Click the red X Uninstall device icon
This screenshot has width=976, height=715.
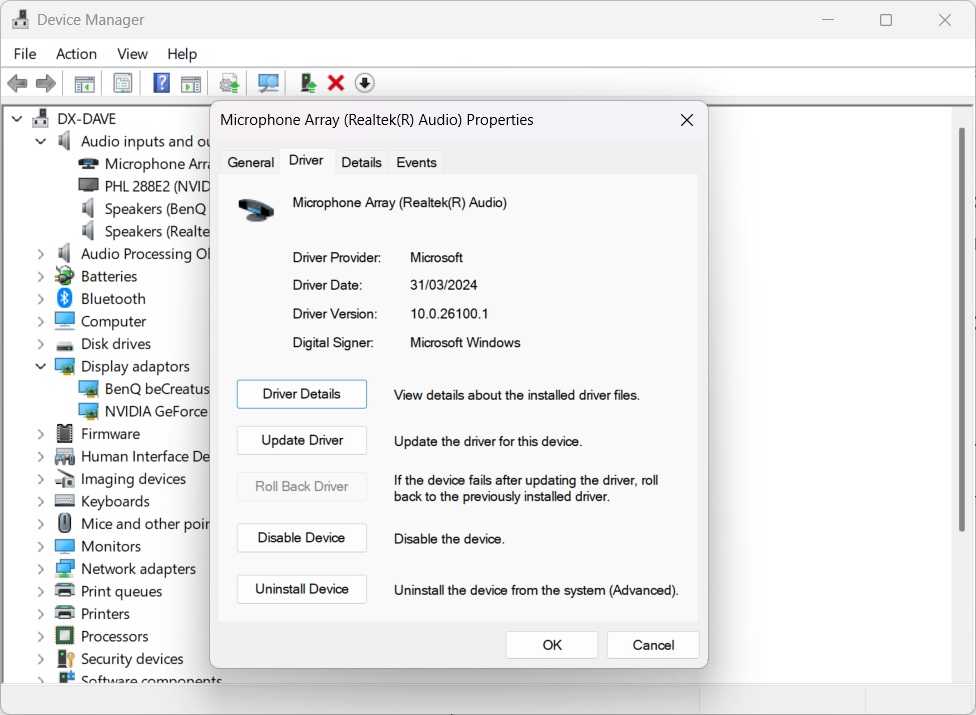point(336,83)
